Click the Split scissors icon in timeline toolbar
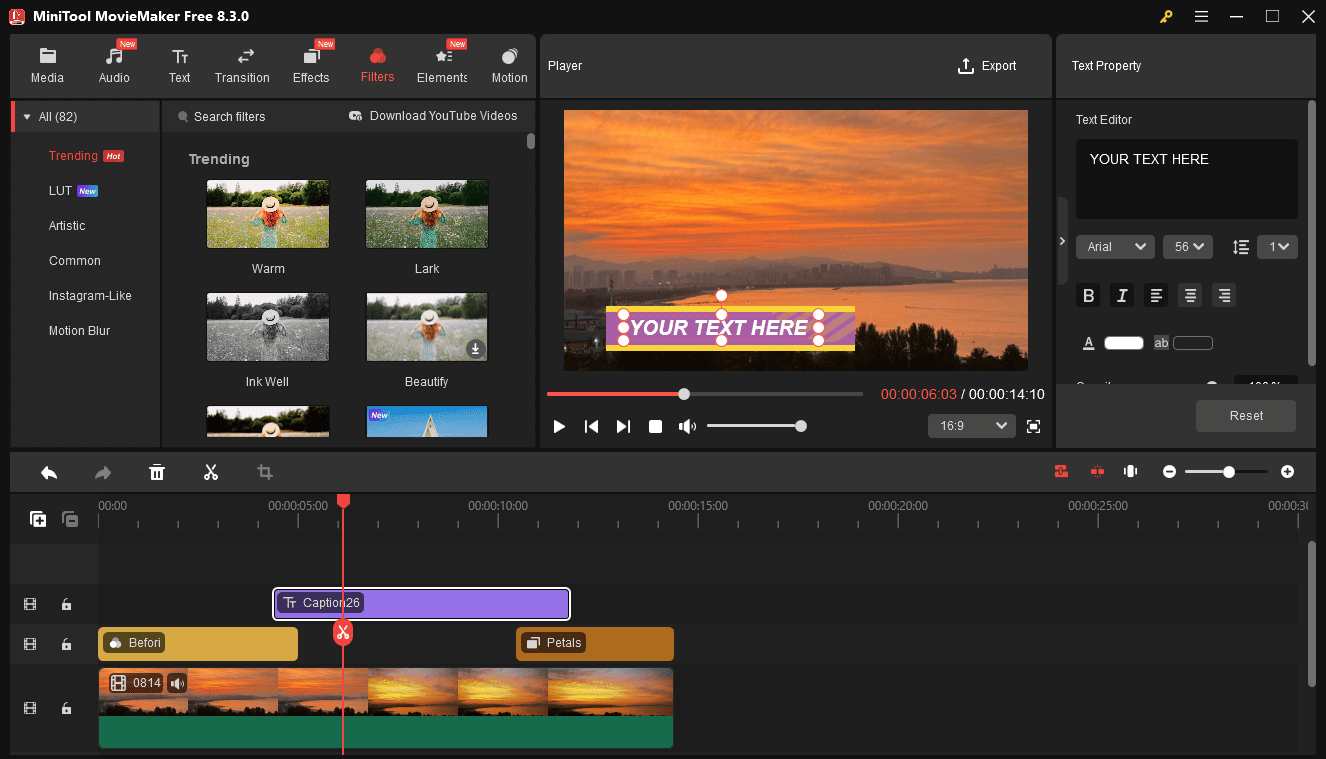1326x759 pixels. (x=211, y=472)
